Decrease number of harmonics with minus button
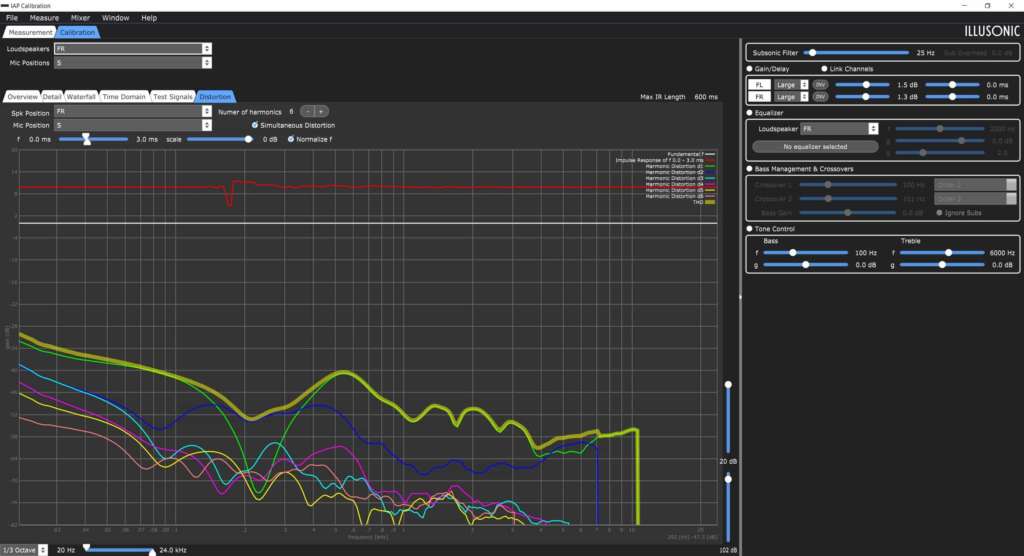The height and width of the screenshot is (556, 1024). (308, 112)
